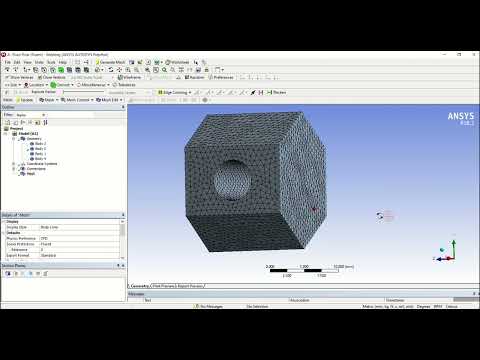
Task: Click the Preferences button for annotations
Action: (x=221, y=77)
